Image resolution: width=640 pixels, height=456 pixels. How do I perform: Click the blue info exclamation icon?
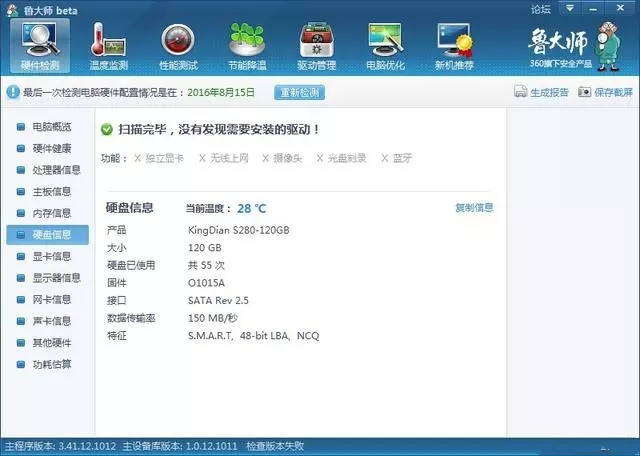point(13,92)
